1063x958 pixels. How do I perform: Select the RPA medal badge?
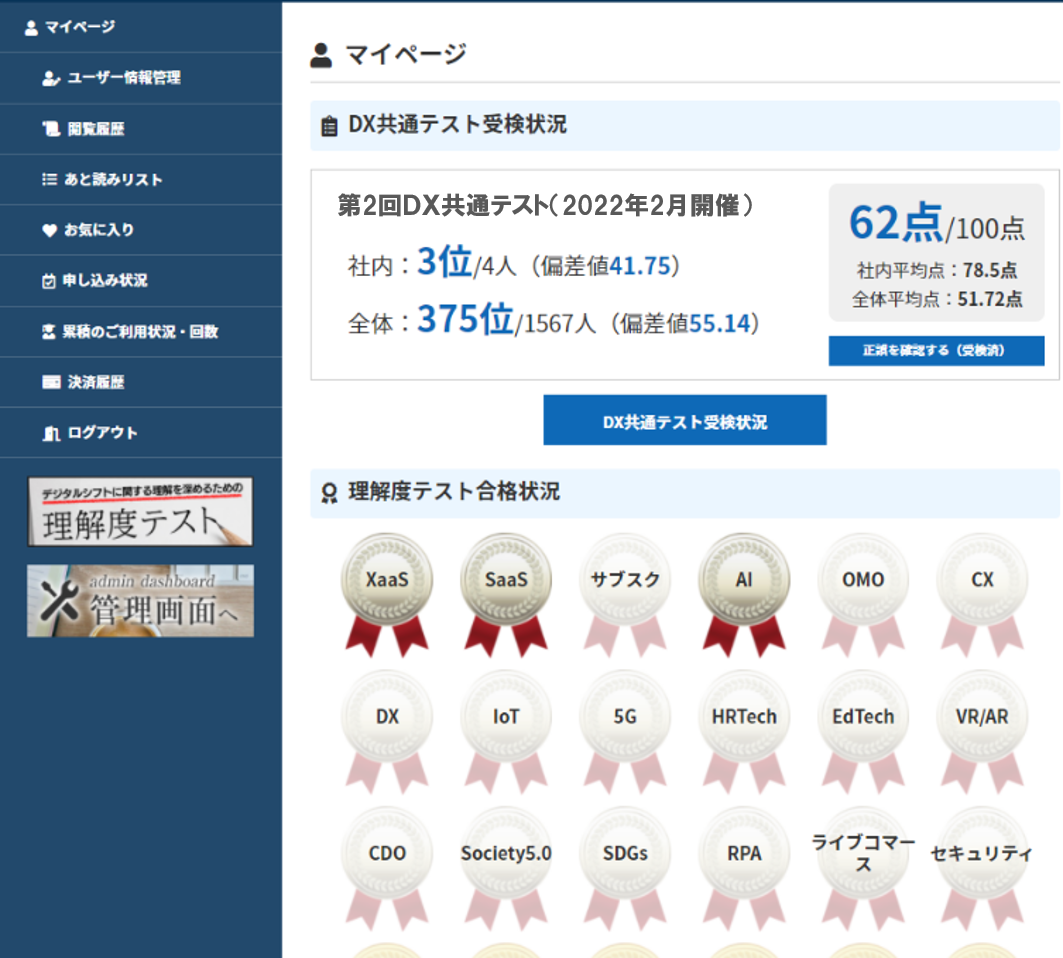point(744,868)
